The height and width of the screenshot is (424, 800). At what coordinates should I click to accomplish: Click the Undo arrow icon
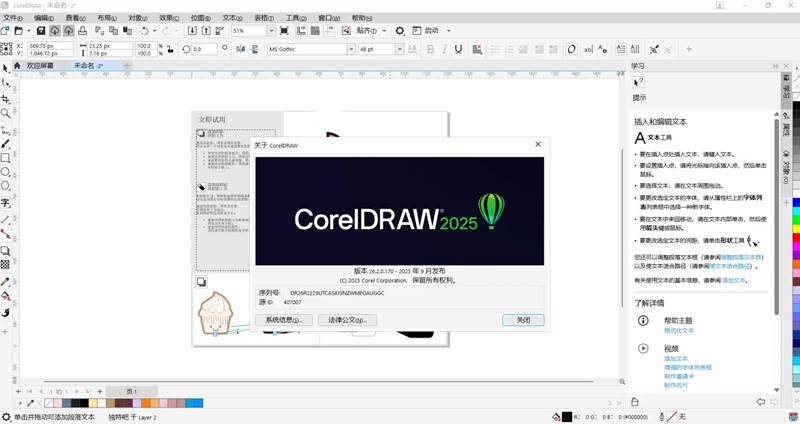(144, 31)
